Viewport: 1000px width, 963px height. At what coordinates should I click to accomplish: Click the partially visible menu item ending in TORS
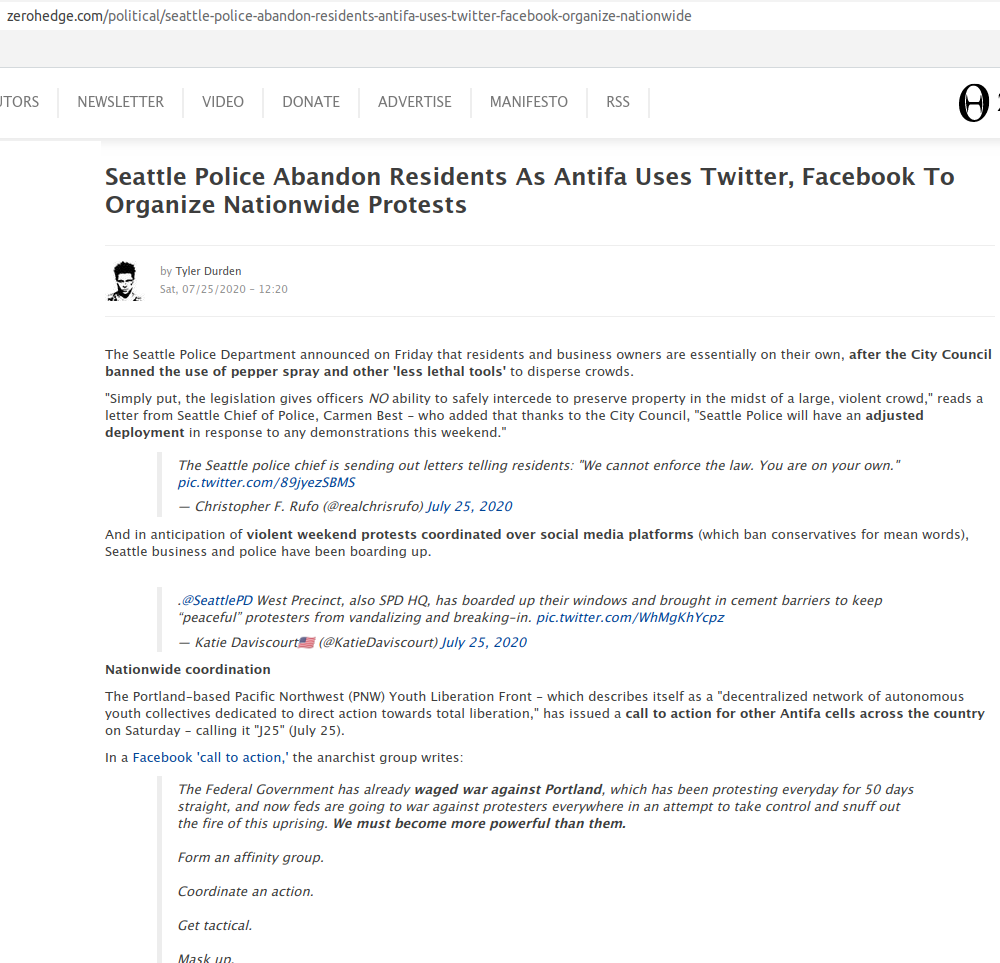point(19,102)
